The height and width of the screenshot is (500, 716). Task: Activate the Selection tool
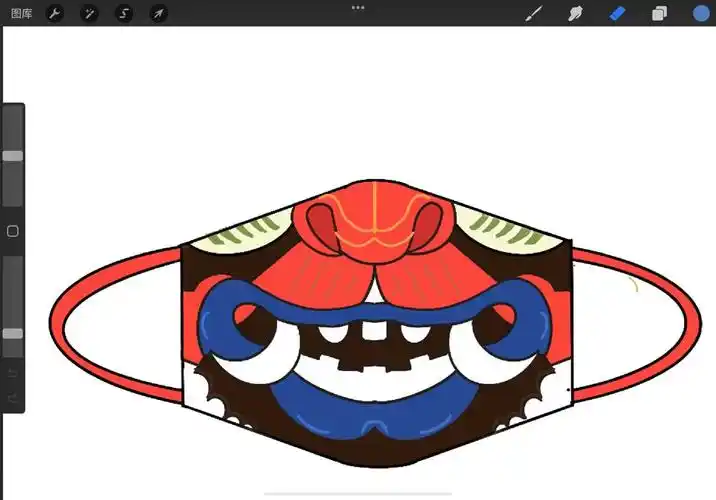tap(124, 13)
